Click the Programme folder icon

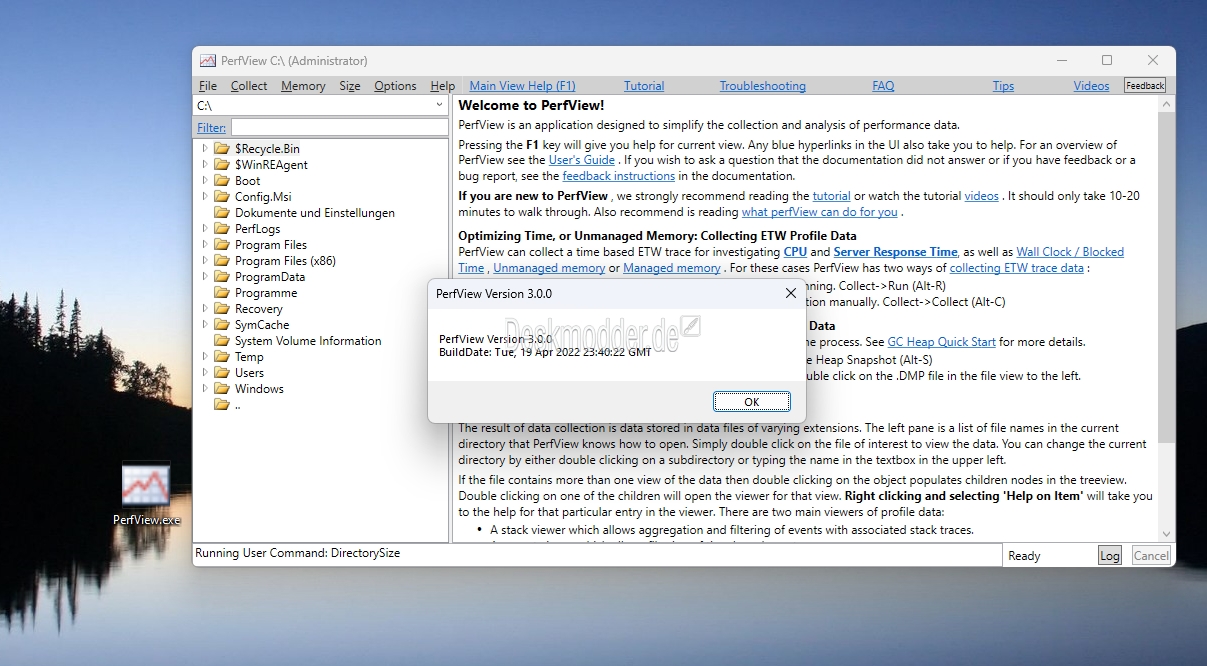coord(222,293)
